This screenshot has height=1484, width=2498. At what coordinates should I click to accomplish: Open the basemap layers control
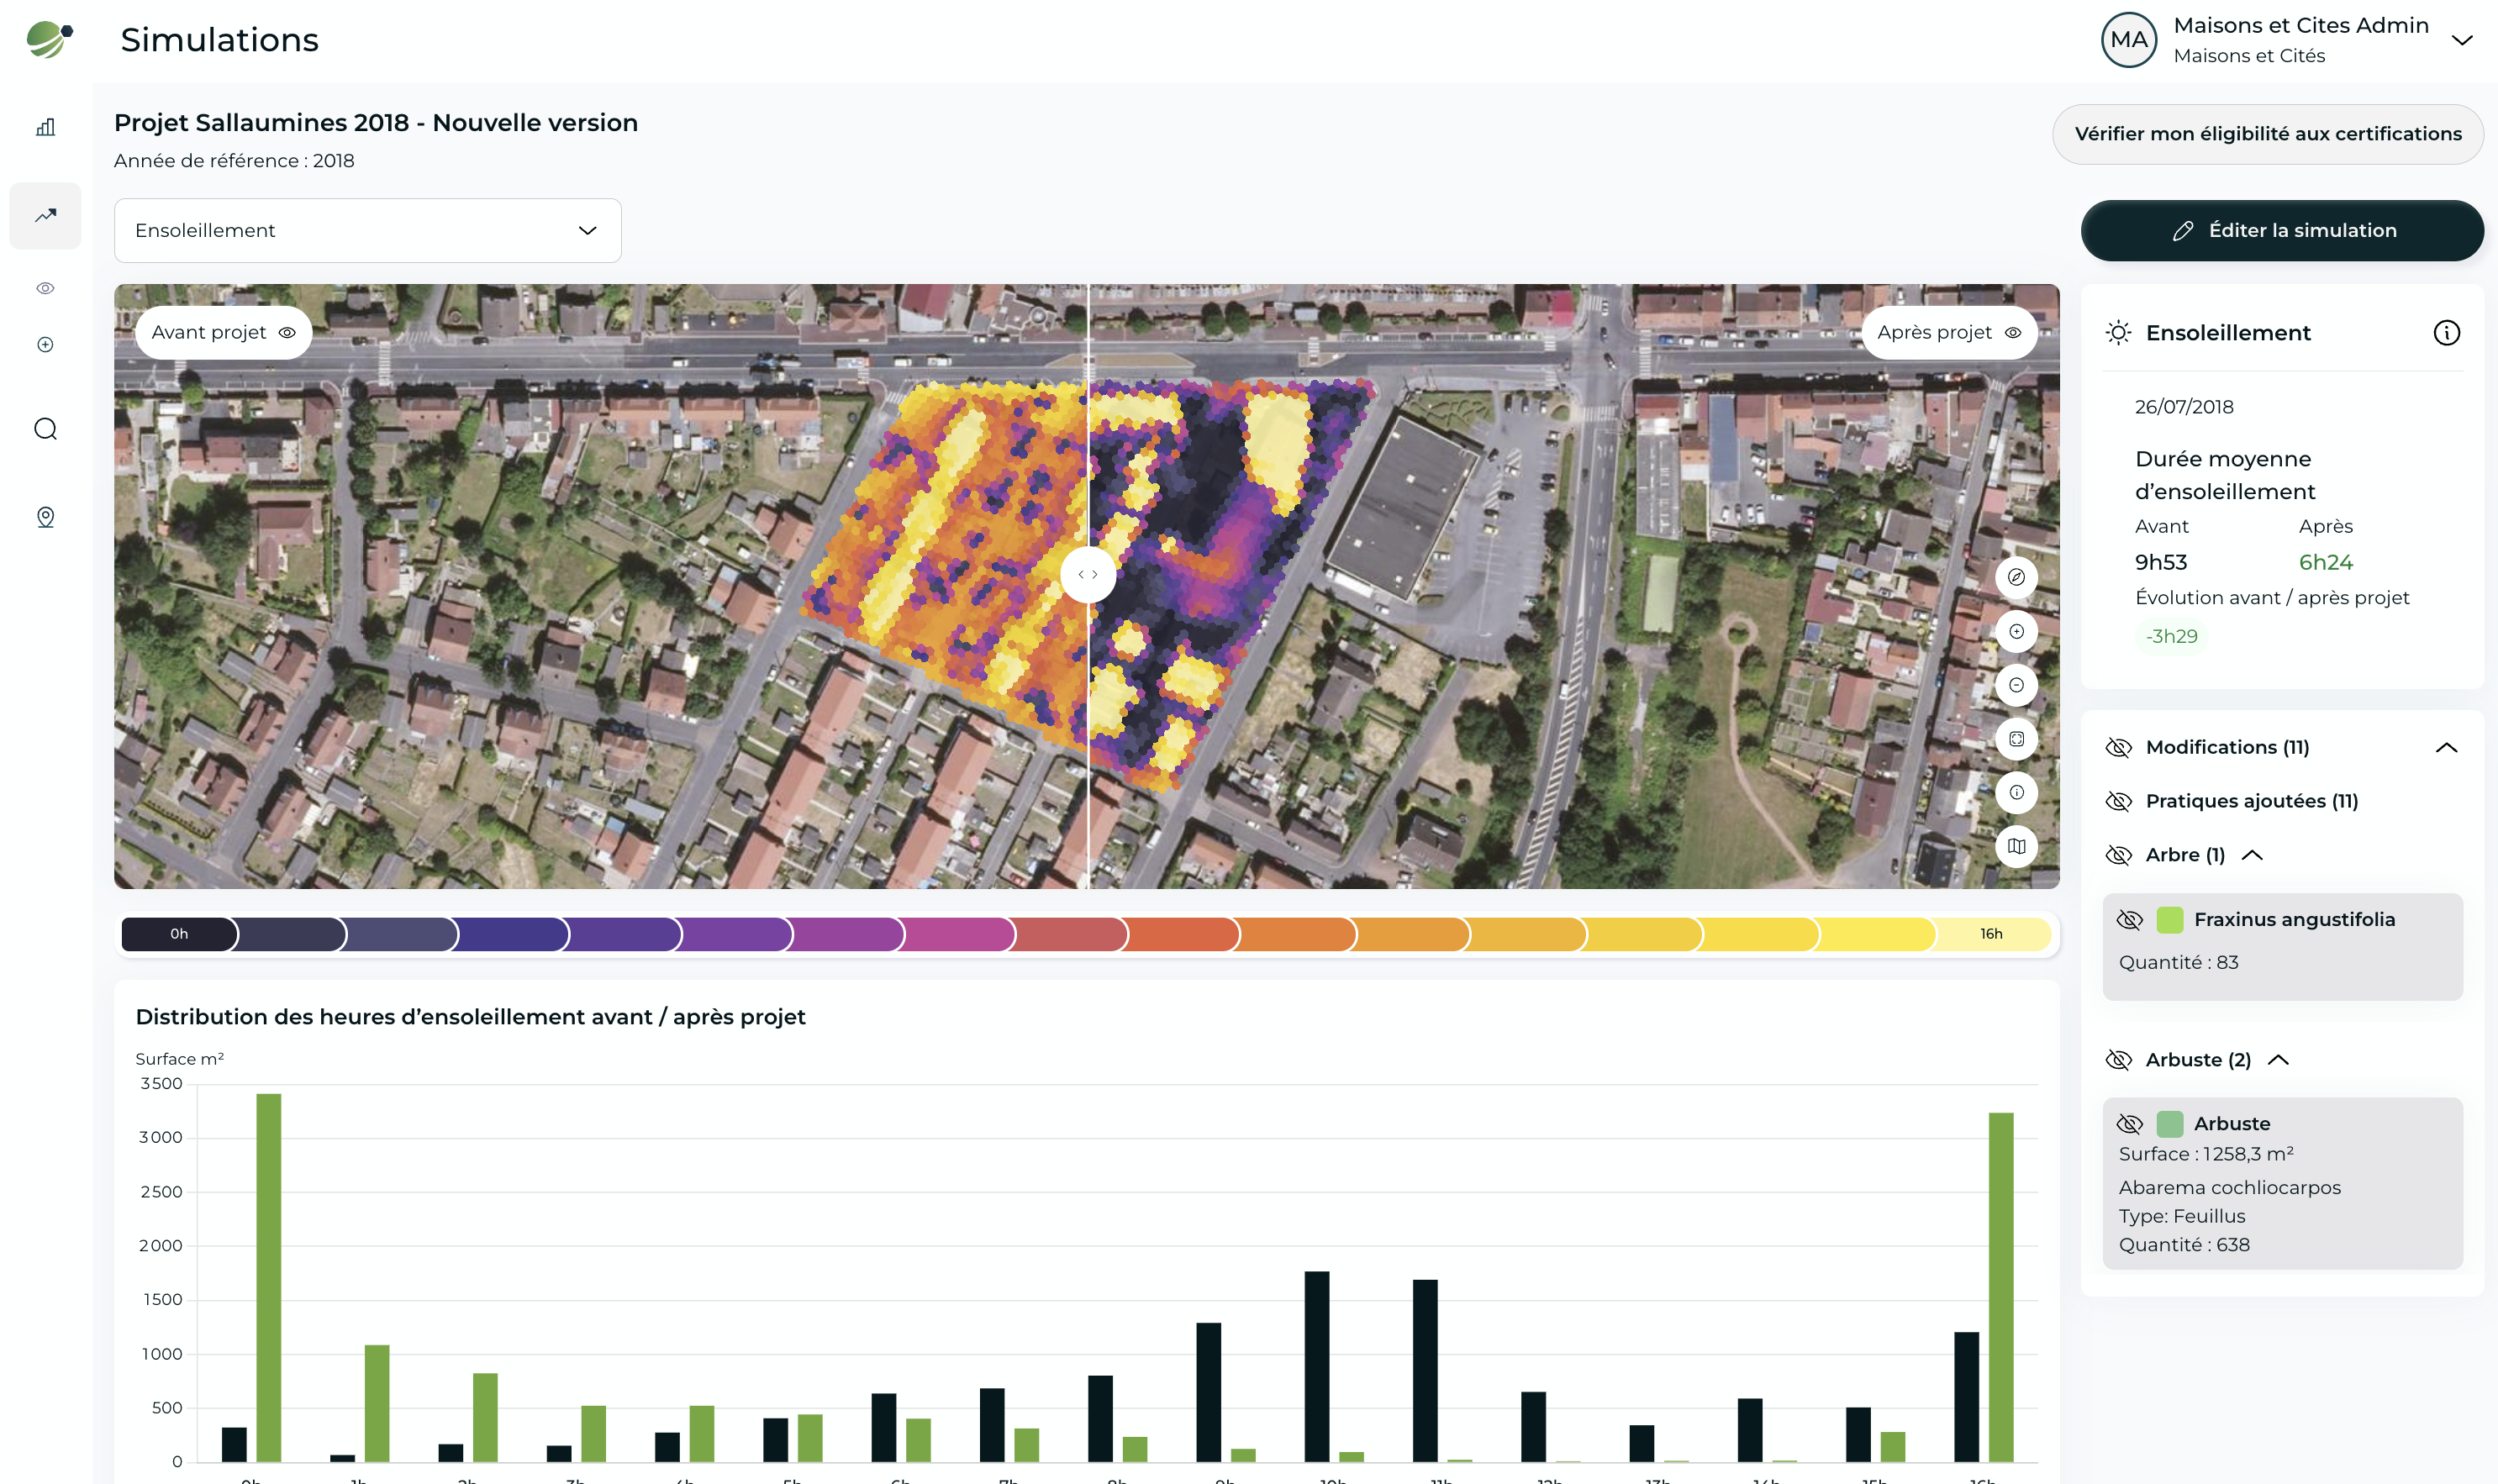click(x=2016, y=846)
